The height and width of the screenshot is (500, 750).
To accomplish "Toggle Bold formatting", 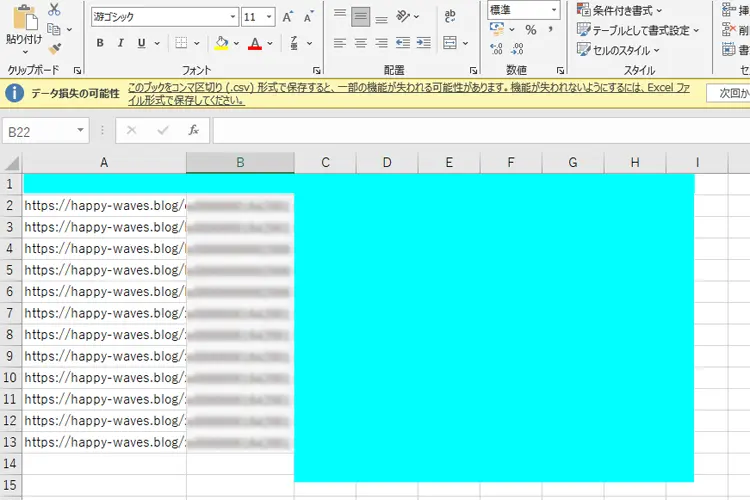I will (100, 43).
